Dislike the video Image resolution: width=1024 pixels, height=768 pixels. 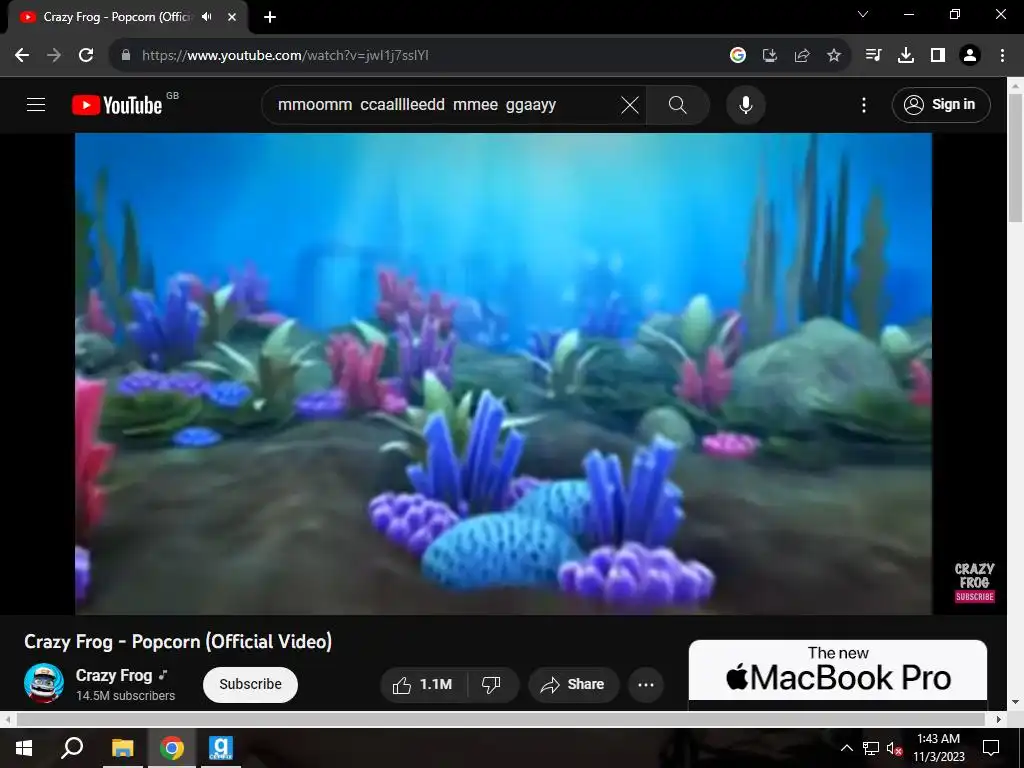pos(492,684)
